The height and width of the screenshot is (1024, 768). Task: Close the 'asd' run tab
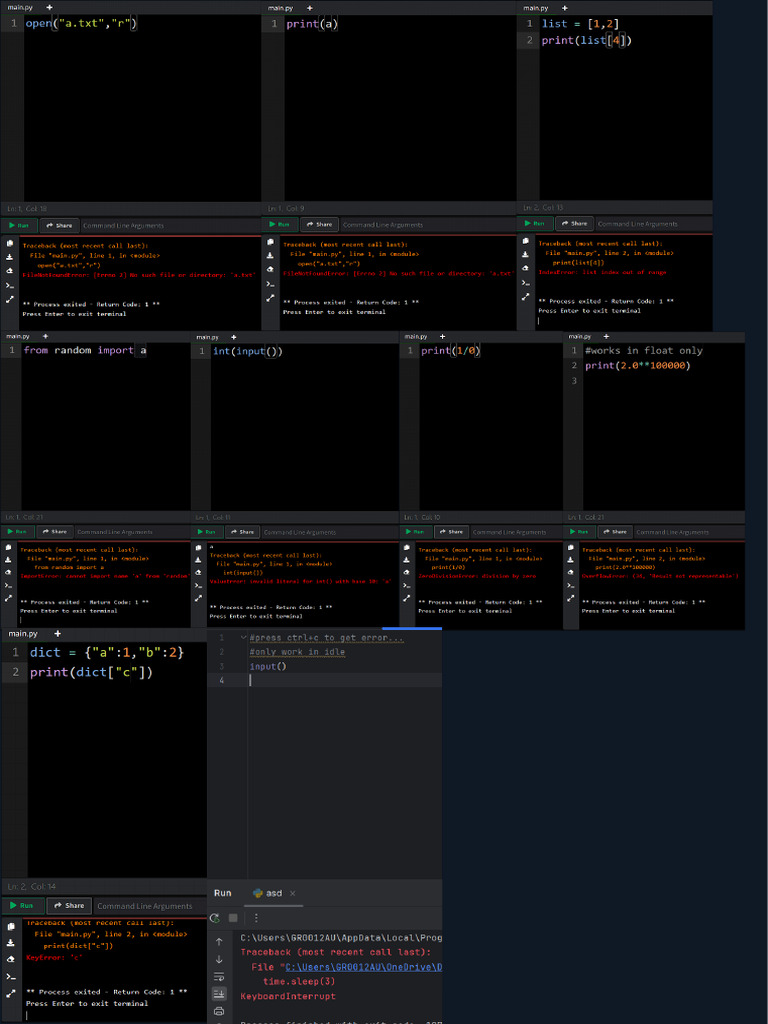coord(293,893)
